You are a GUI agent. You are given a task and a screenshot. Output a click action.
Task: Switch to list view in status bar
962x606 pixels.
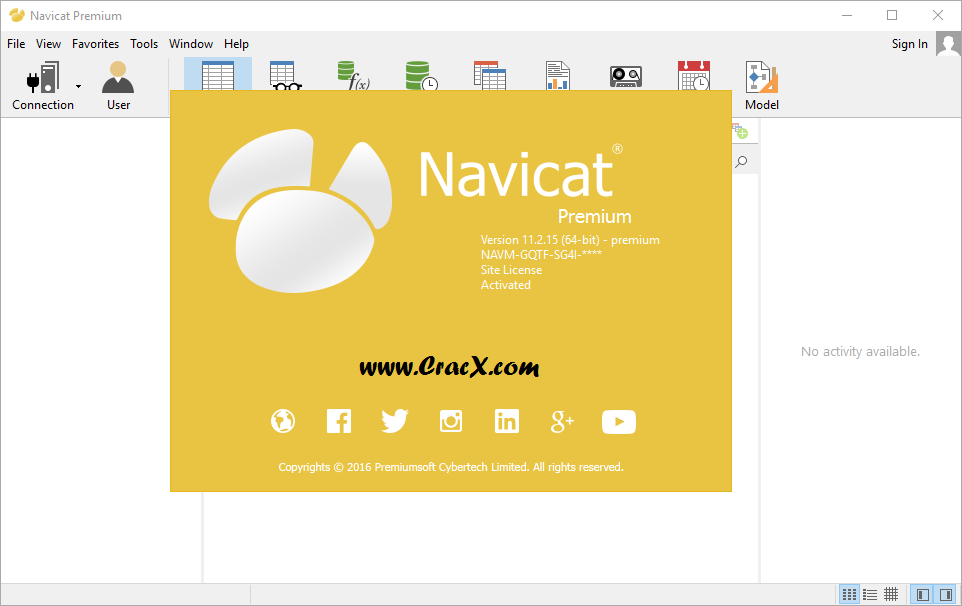click(x=870, y=594)
